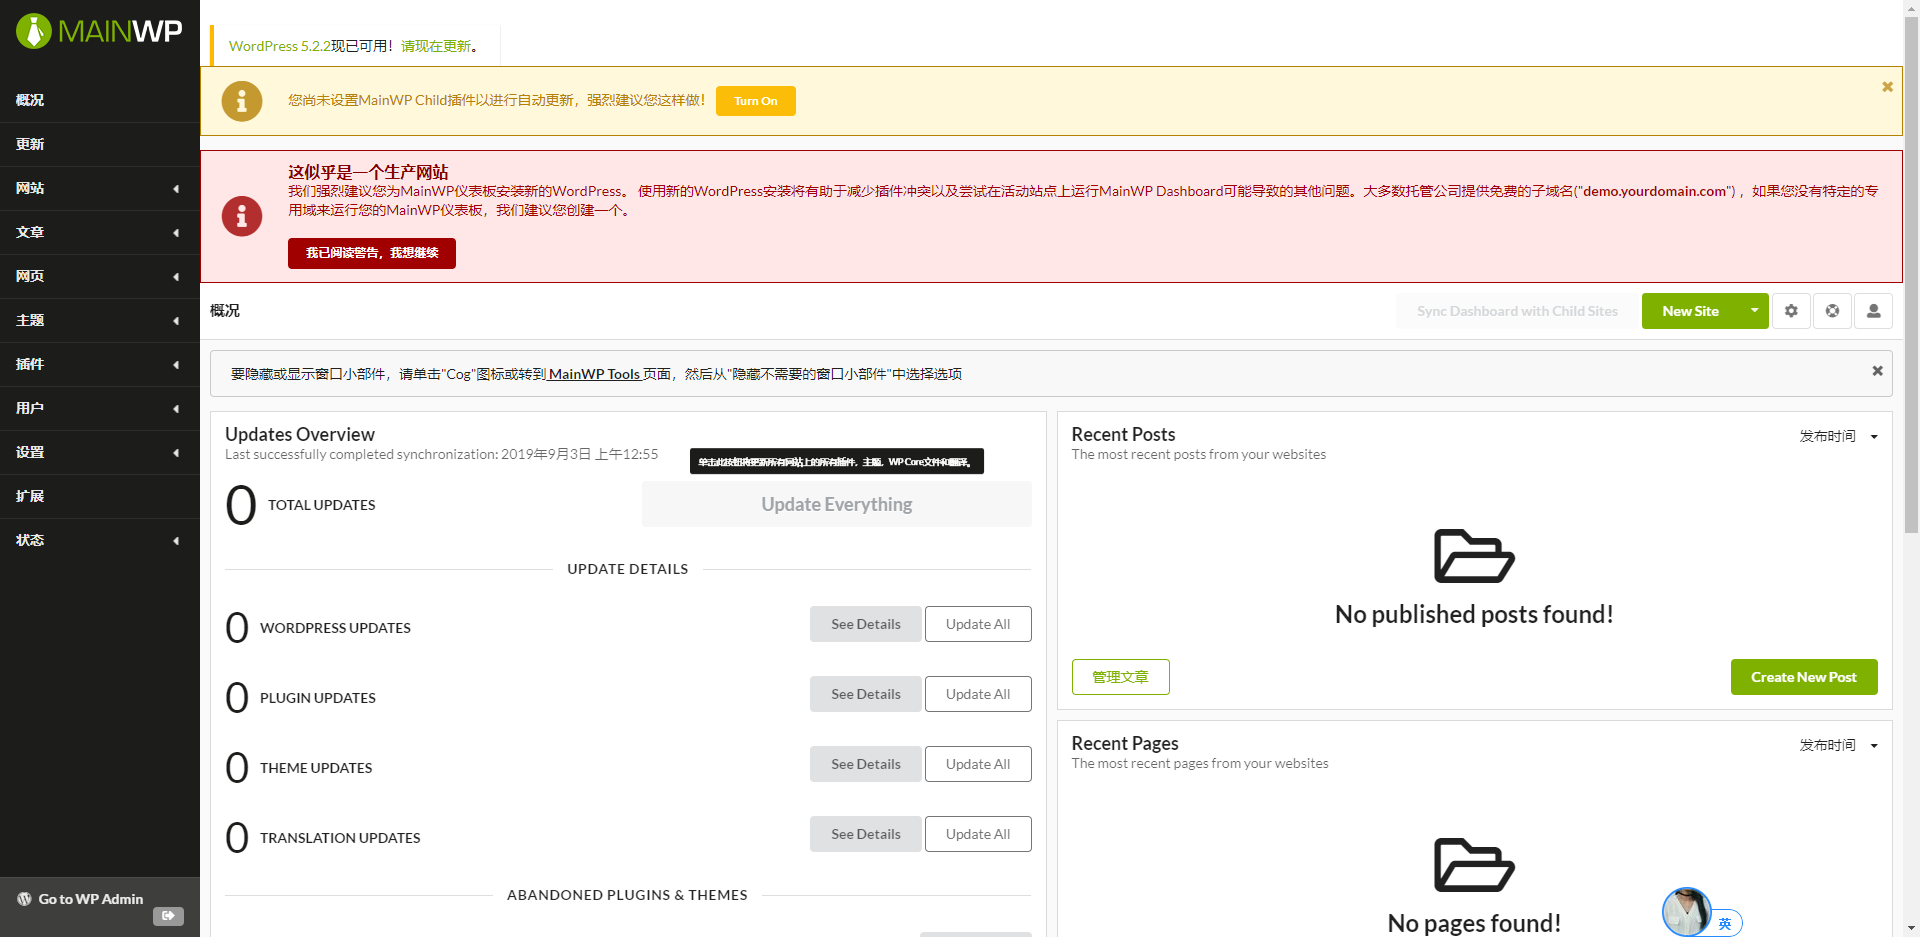See Details for translation updates

pyautogui.click(x=866, y=834)
